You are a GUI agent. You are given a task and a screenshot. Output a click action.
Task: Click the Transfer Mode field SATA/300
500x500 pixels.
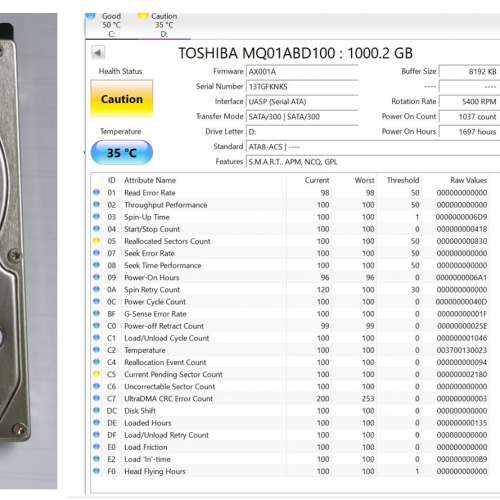(302, 117)
